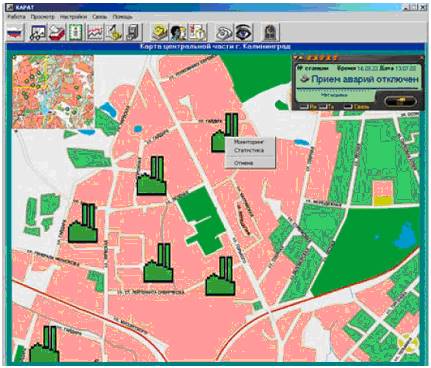Click the oval button in alarm panel
The height and width of the screenshot is (368, 431).
(400, 100)
